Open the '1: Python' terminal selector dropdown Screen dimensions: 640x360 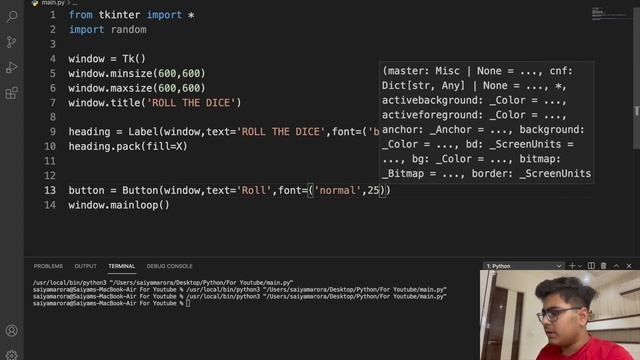[x=524, y=266]
